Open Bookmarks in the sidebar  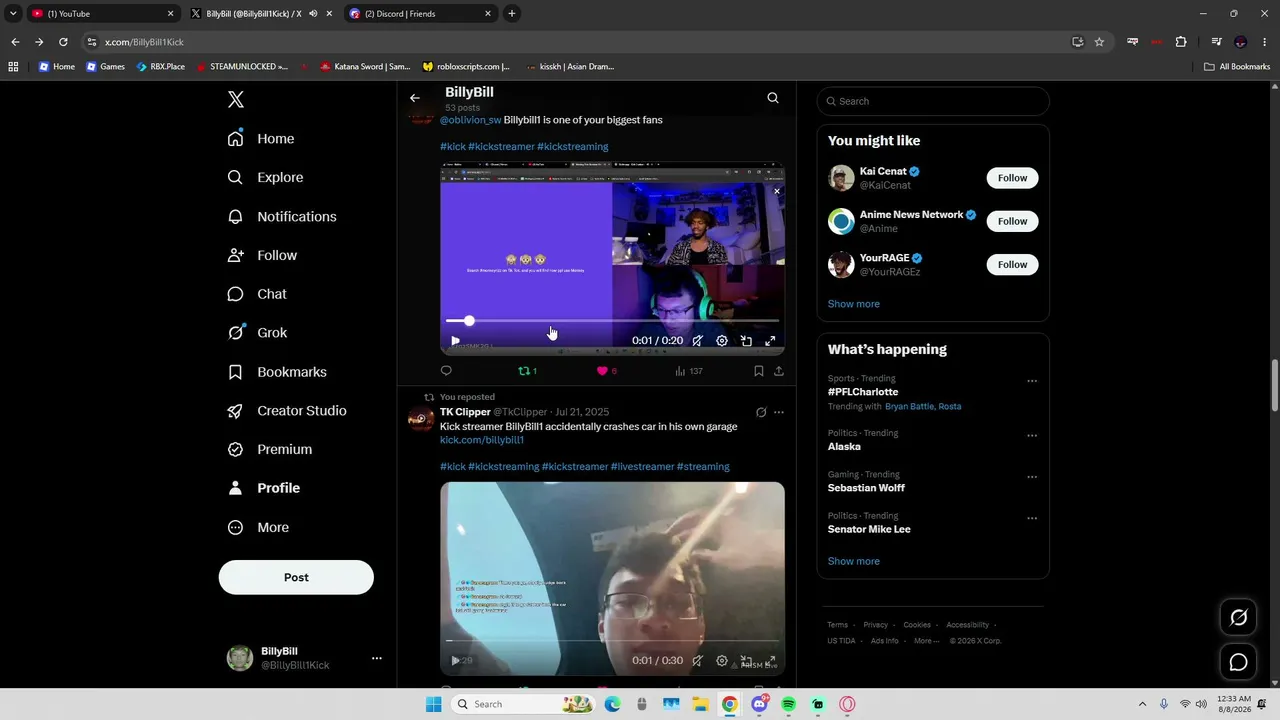pos(277,372)
